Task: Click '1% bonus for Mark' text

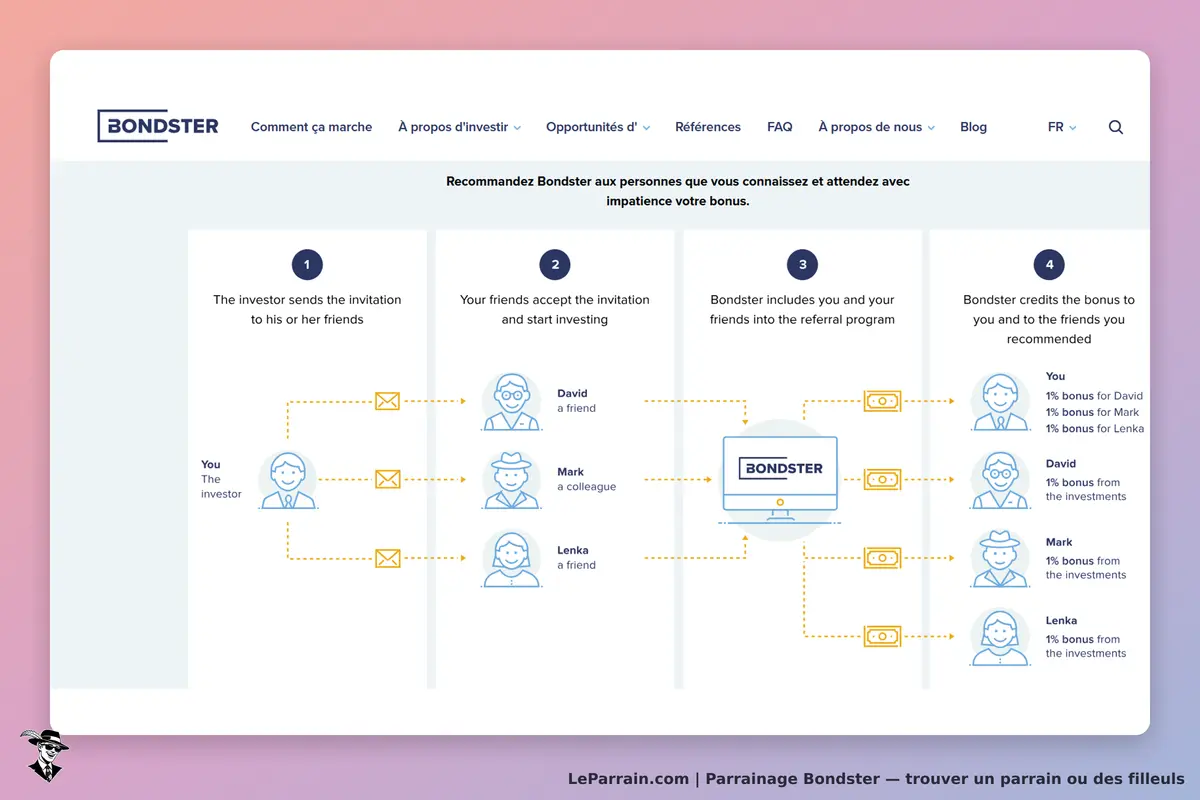Action: 1092,412
